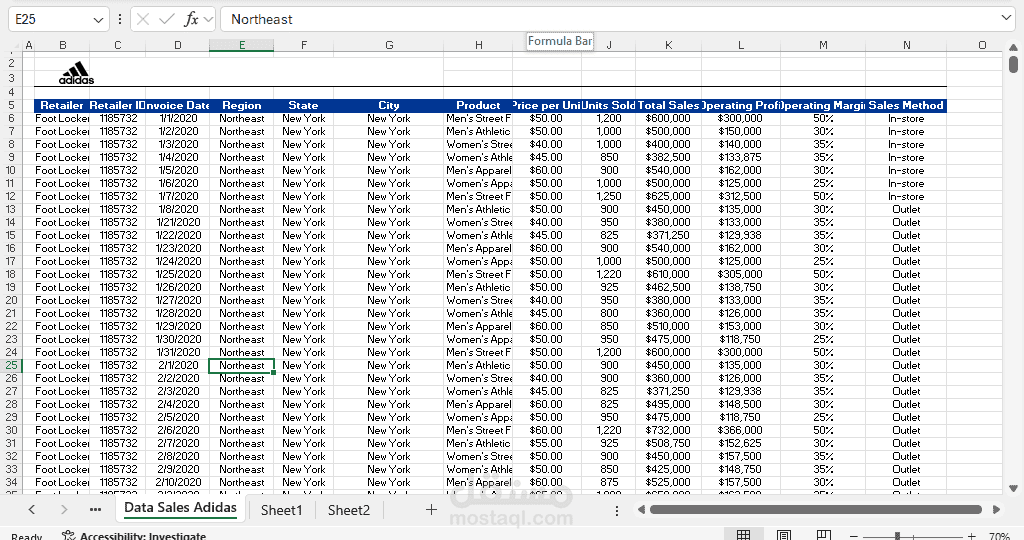Screen dimensions: 1024x540
Task: Click the vertical scrollbar up arrow
Action: coord(1013,48)
